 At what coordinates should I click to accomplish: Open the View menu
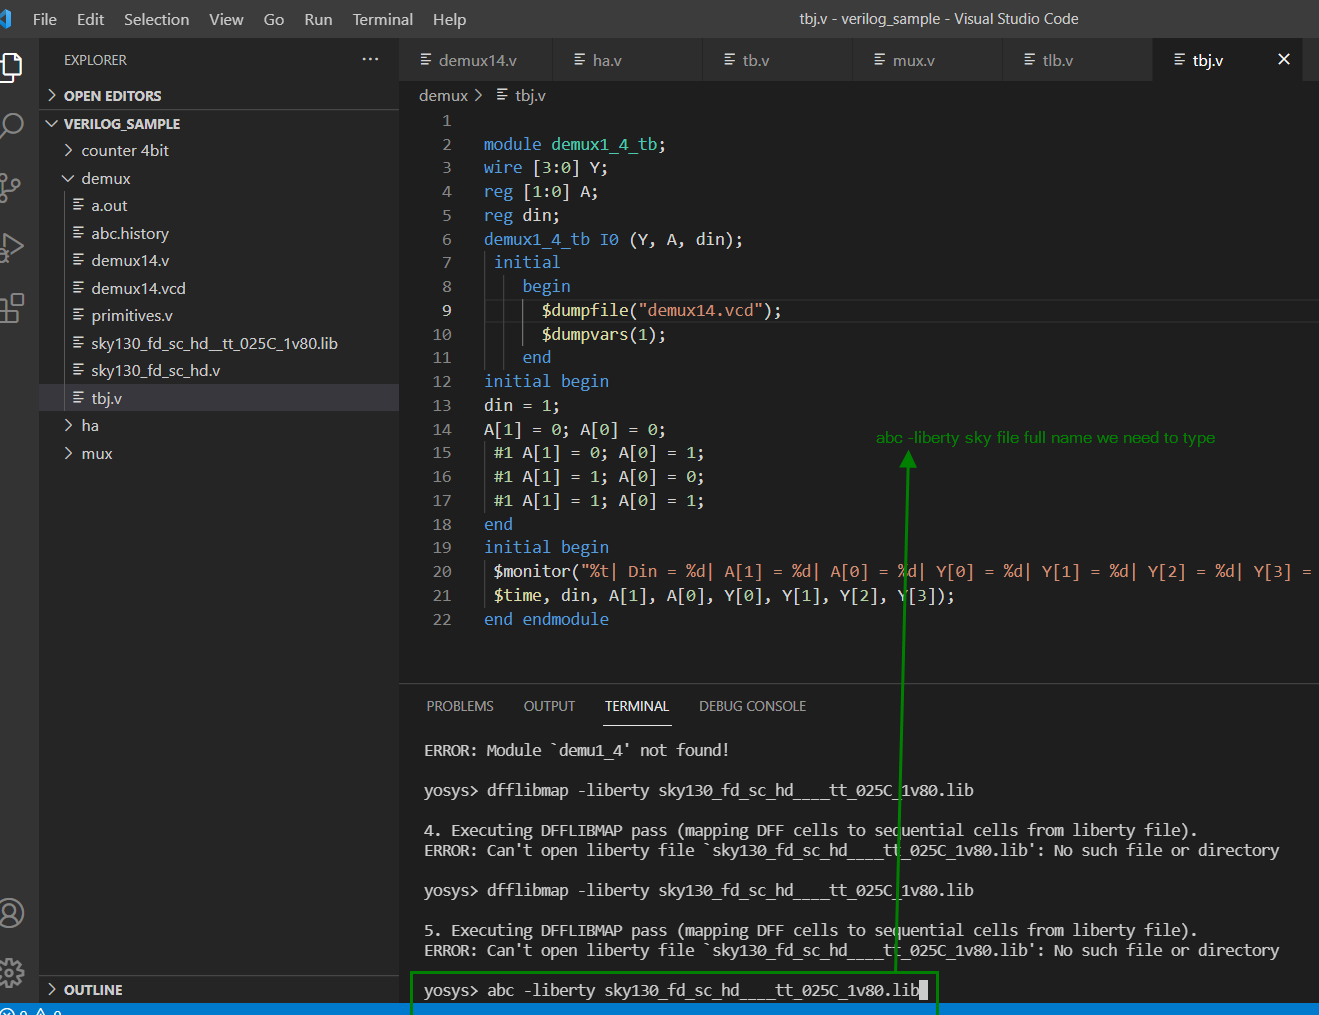(x=226, y=19)
